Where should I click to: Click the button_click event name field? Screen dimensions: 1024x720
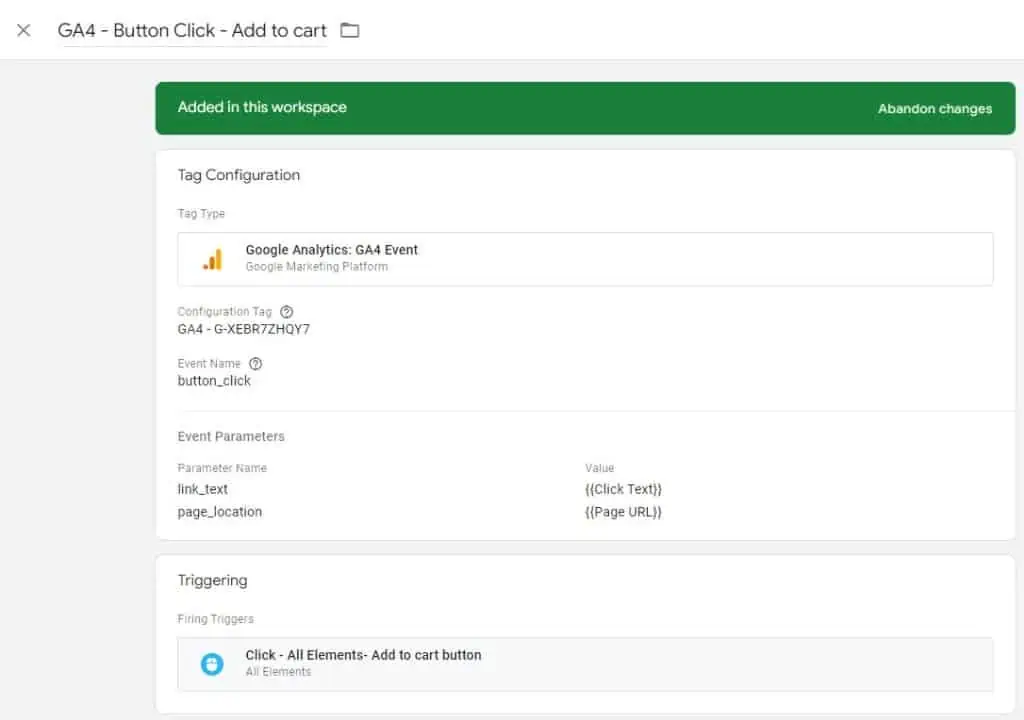click(214, 381)
